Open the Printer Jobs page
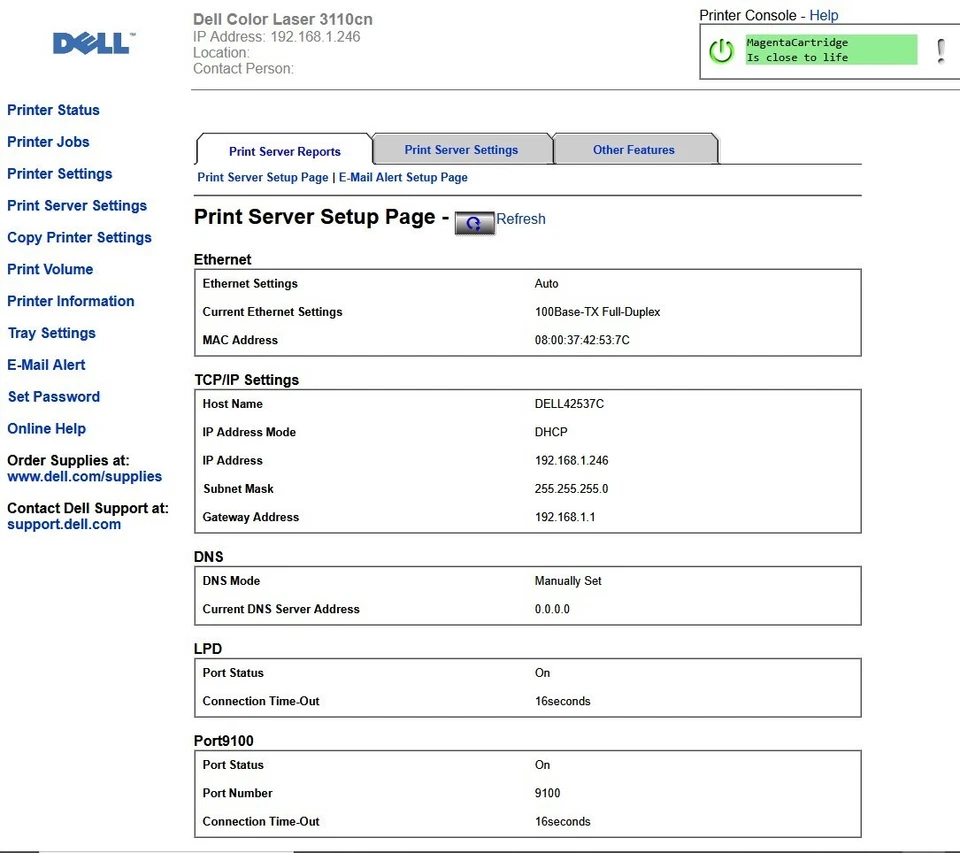Screen dimensions: 960x853 tap(48, 142)
